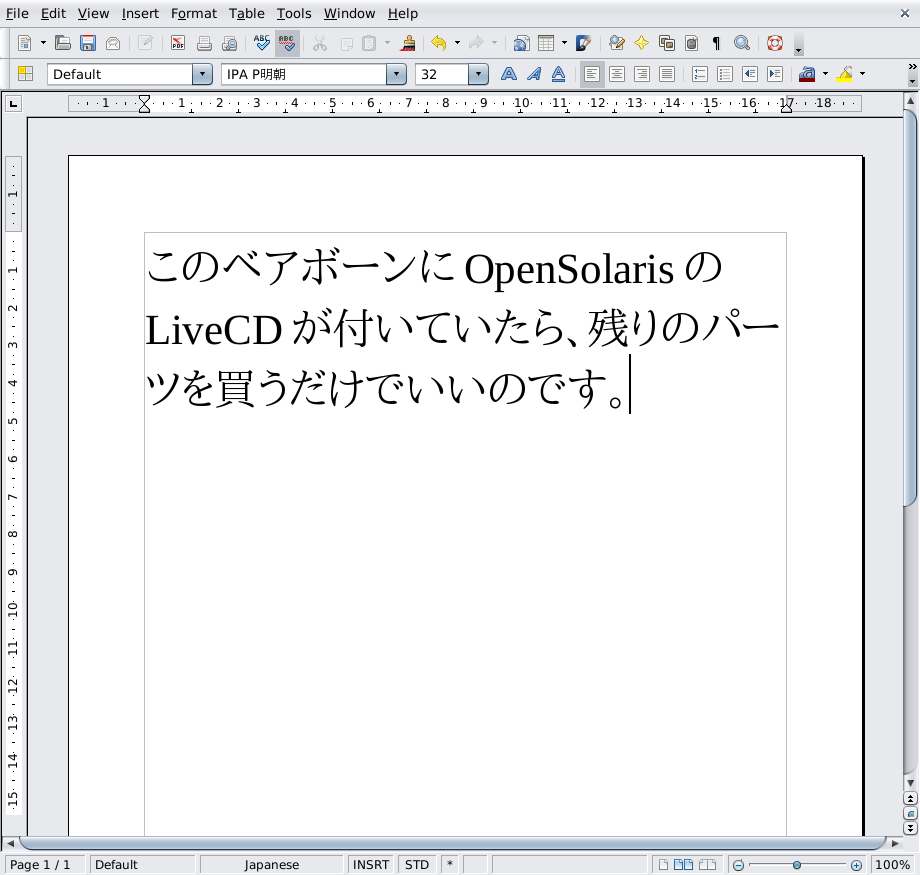The image size is (920, 875).
Task: Create a new document with the New icon
Action: click(x=25, y=43)
